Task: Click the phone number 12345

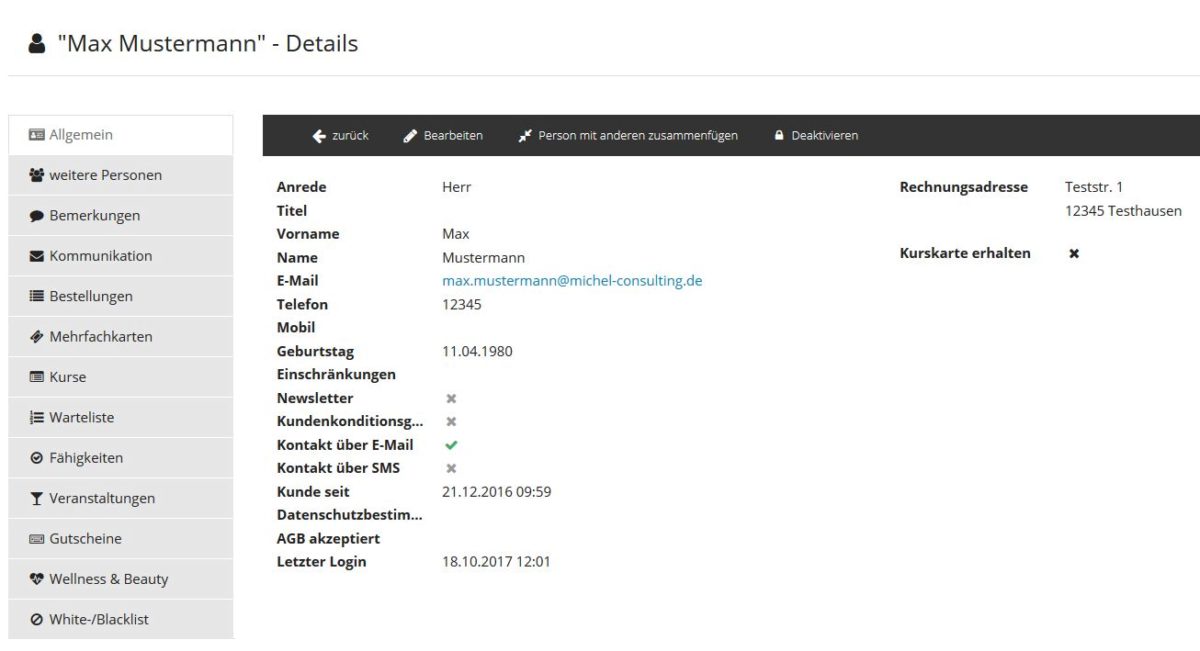Action: (x=461, y=304)
